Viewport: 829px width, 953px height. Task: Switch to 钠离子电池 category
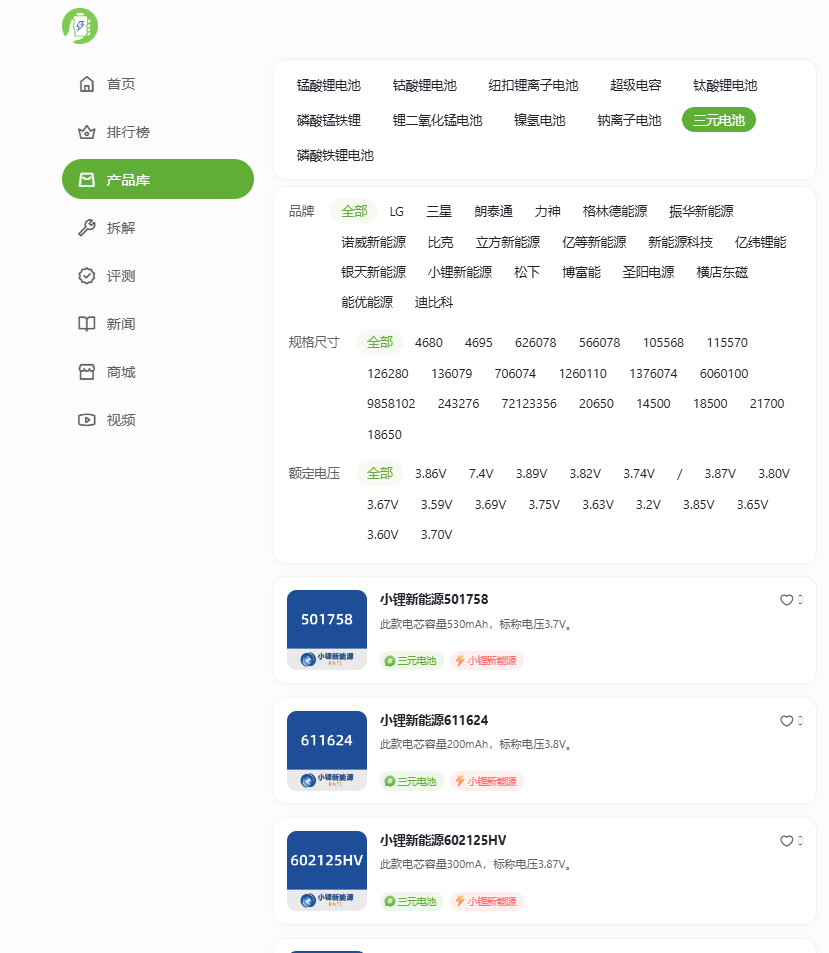click(629, 120)
